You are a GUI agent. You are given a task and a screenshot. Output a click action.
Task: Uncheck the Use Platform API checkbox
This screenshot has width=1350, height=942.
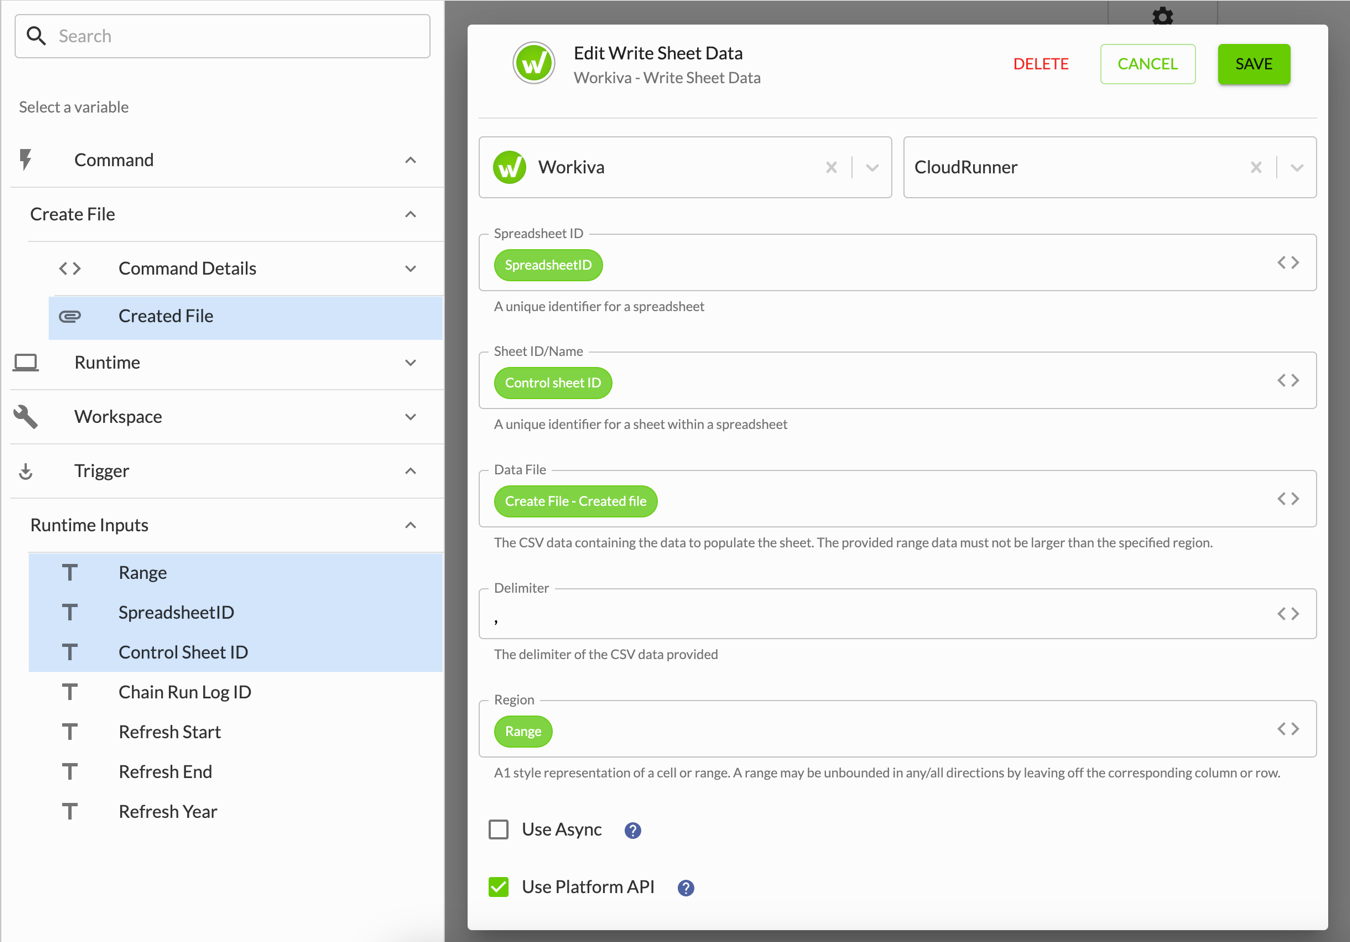pyautogui.click(x=499, y=887)
